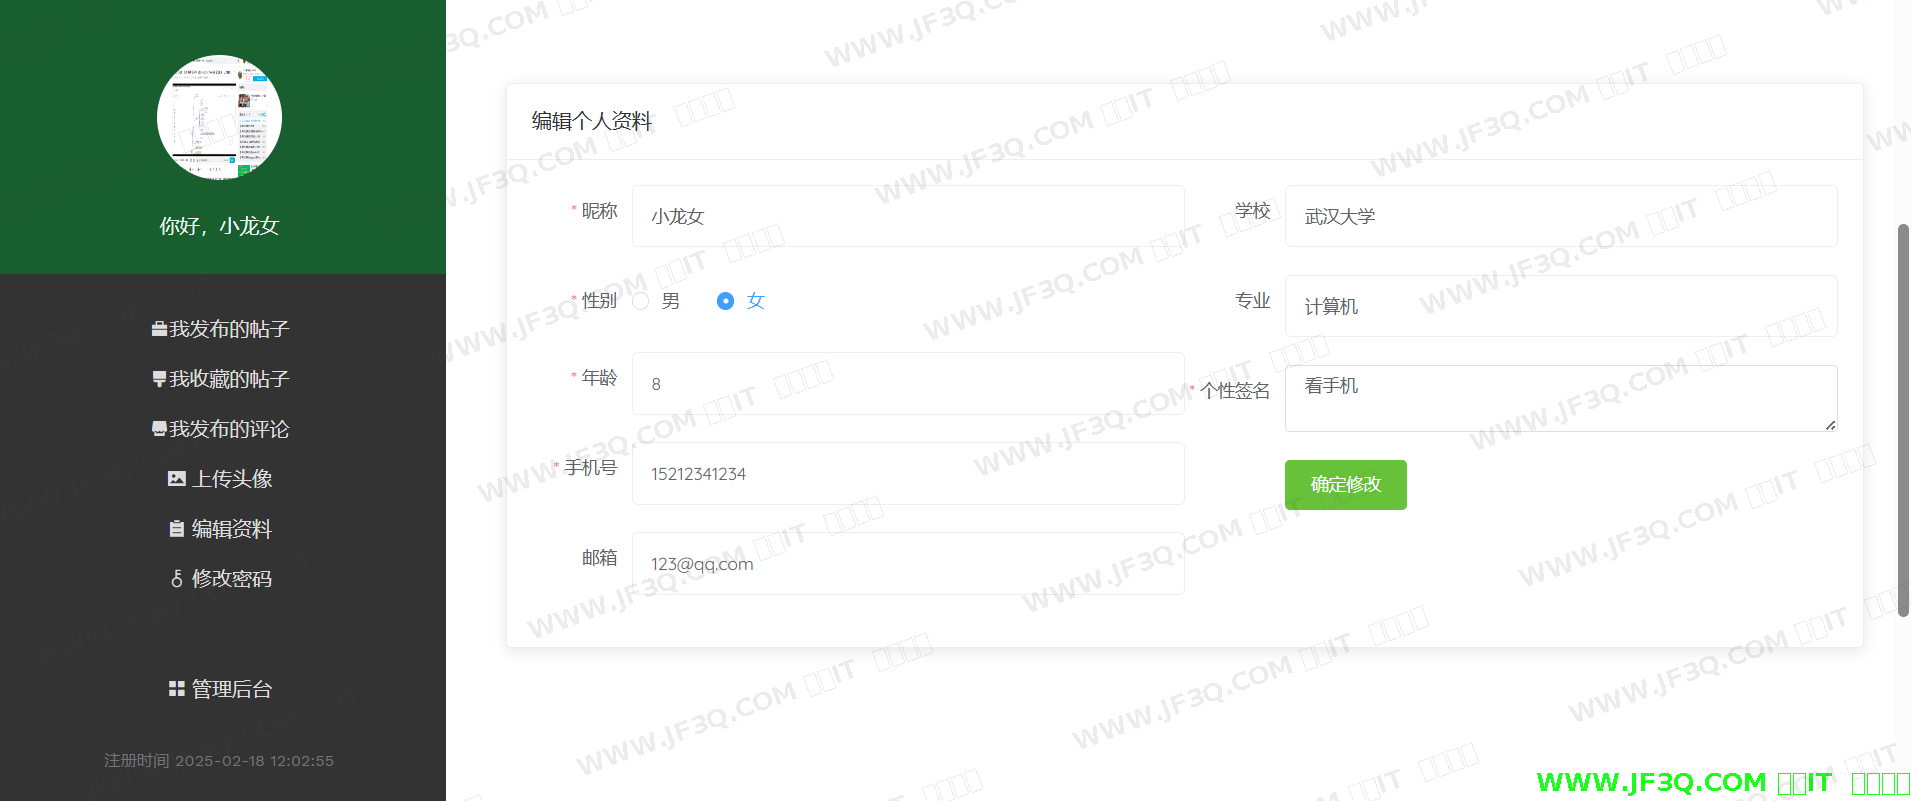Click the 手机号 input field
Image resolution: width=1911 pixels, height=801 pixels.
click(x=908, y=474)
